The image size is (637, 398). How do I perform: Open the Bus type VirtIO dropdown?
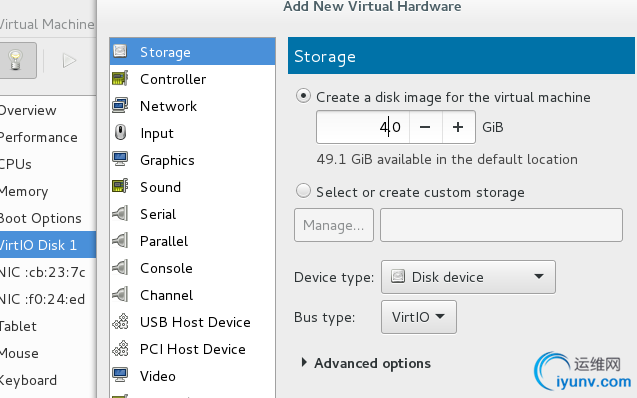click(x=418, y=317)
